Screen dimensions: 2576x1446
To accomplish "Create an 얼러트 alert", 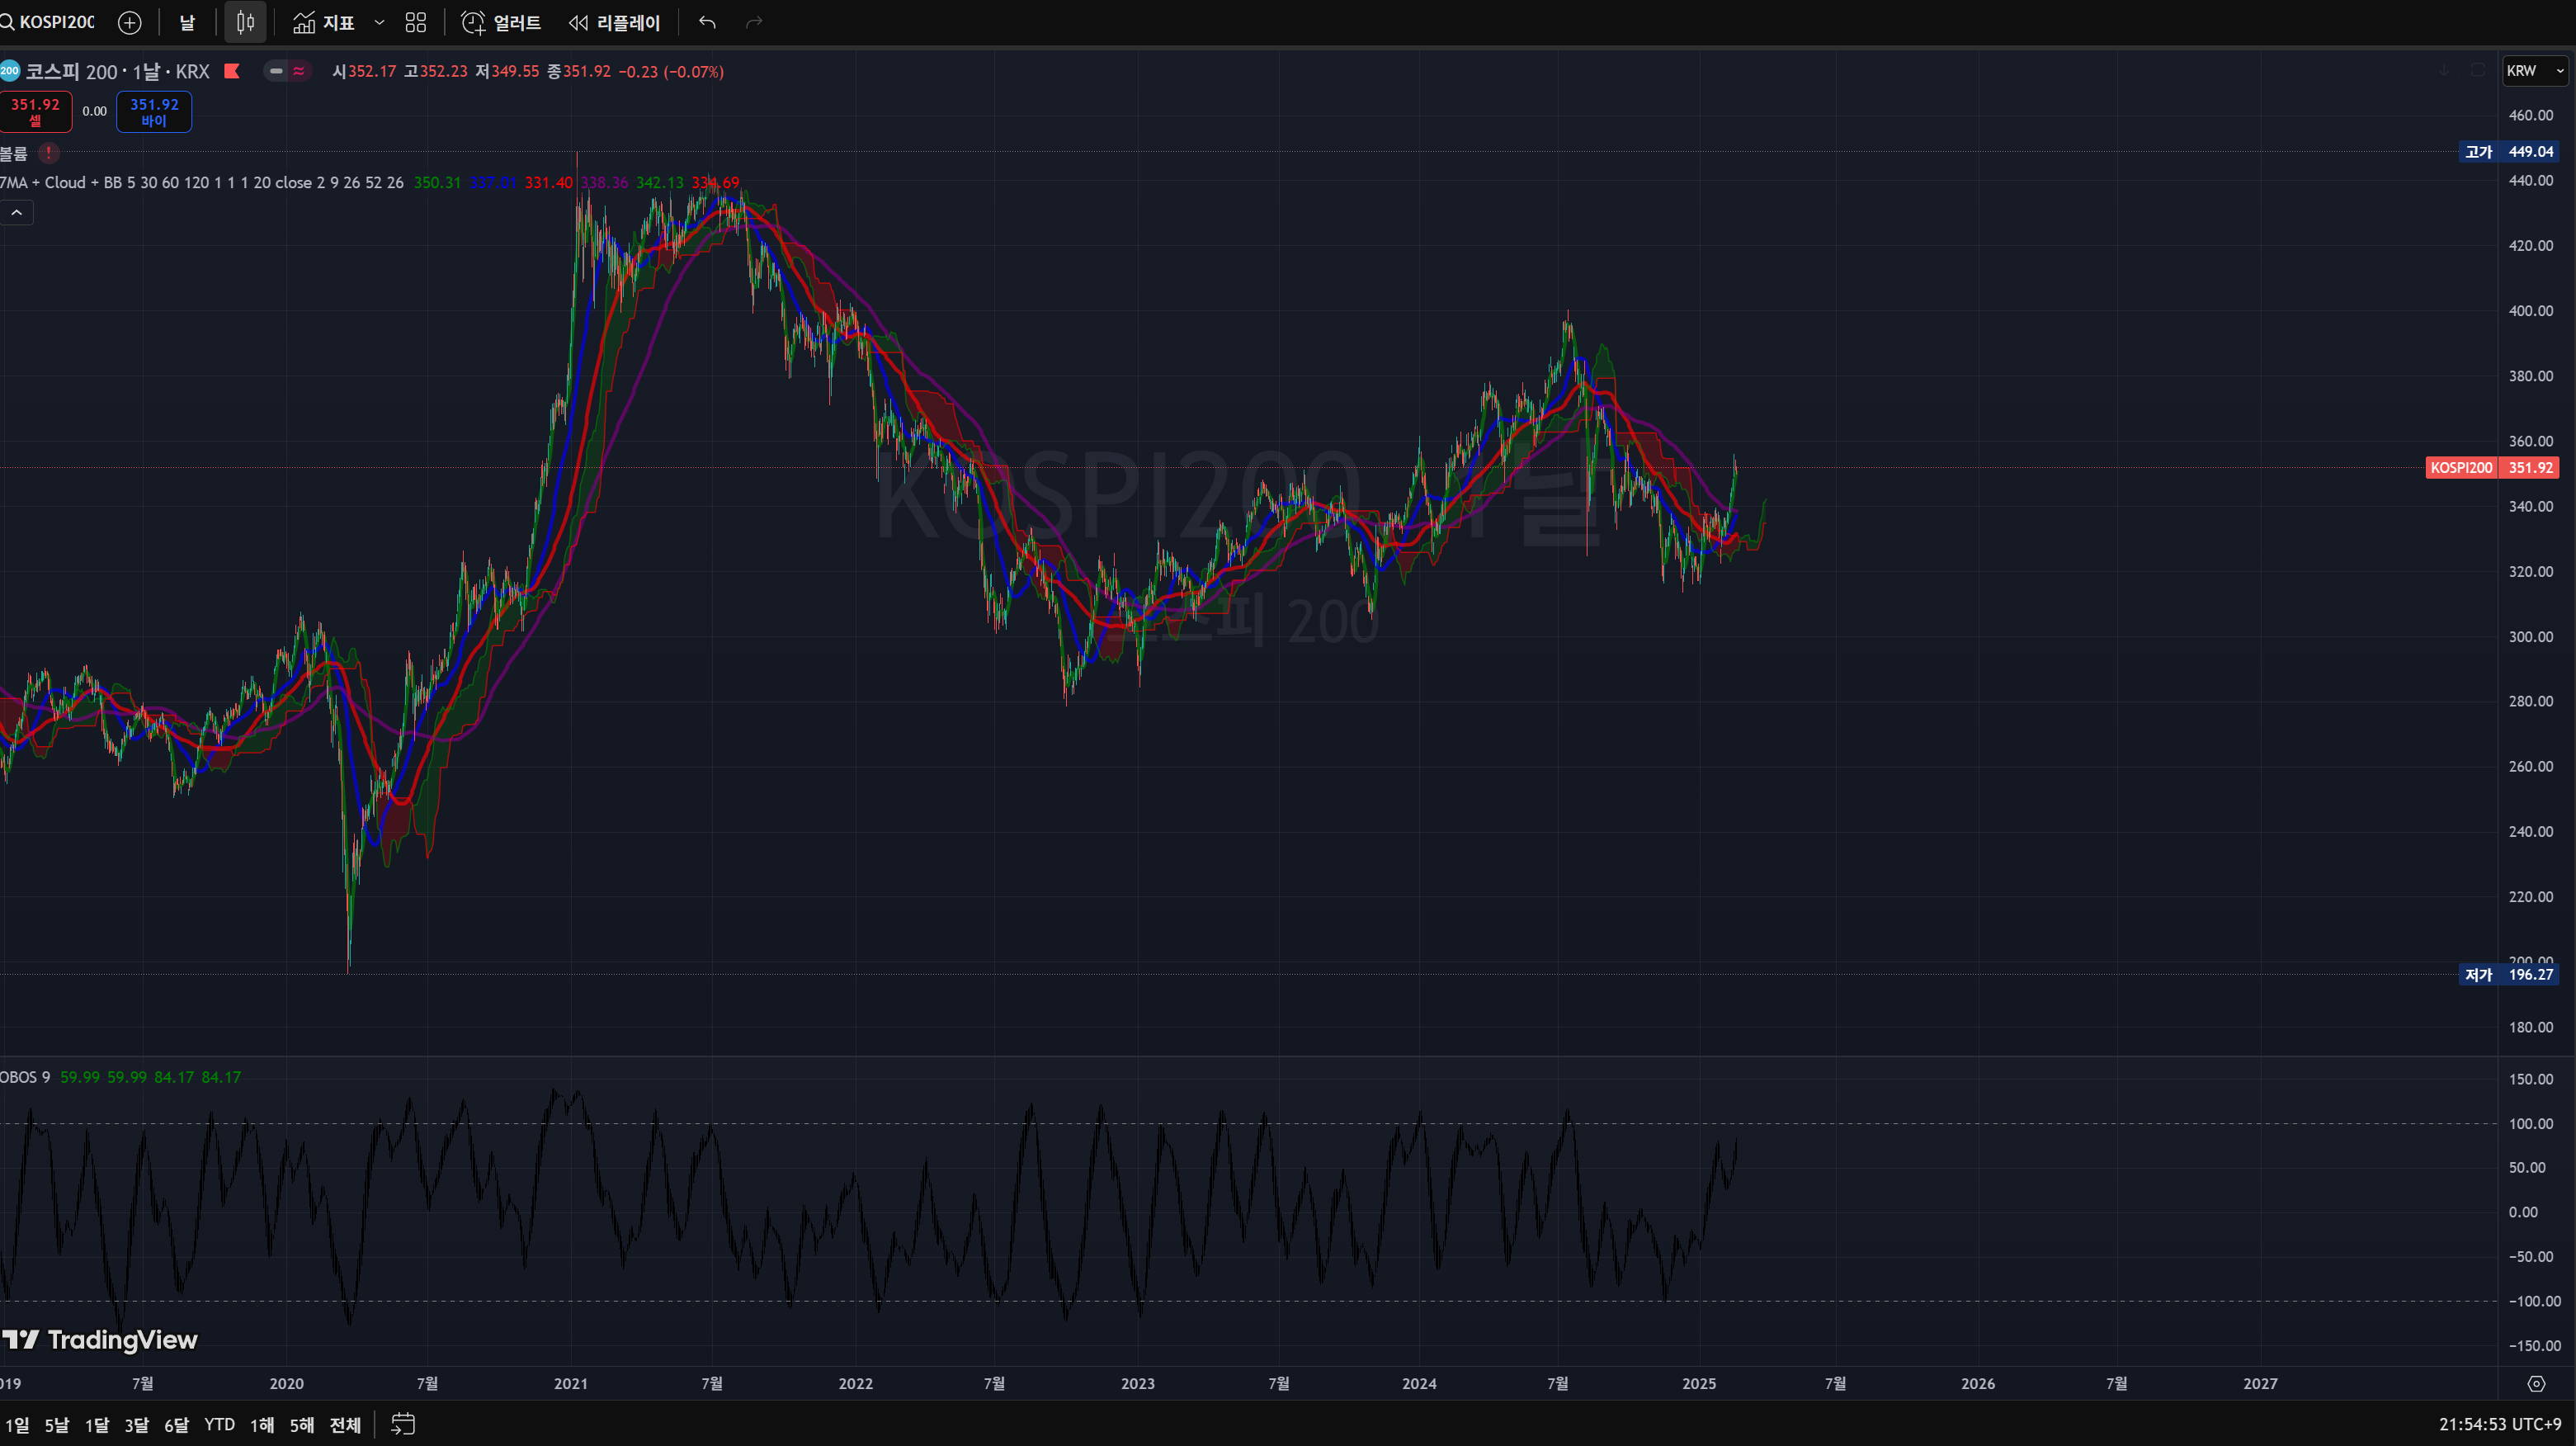I will pyautogui.click(x=501, y=22).
